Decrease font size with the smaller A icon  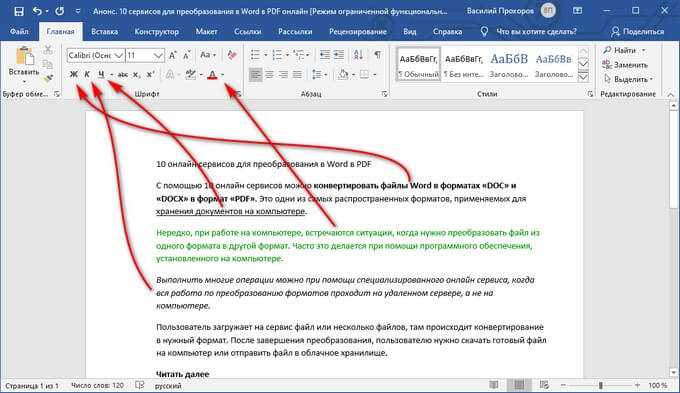(186, 56)
